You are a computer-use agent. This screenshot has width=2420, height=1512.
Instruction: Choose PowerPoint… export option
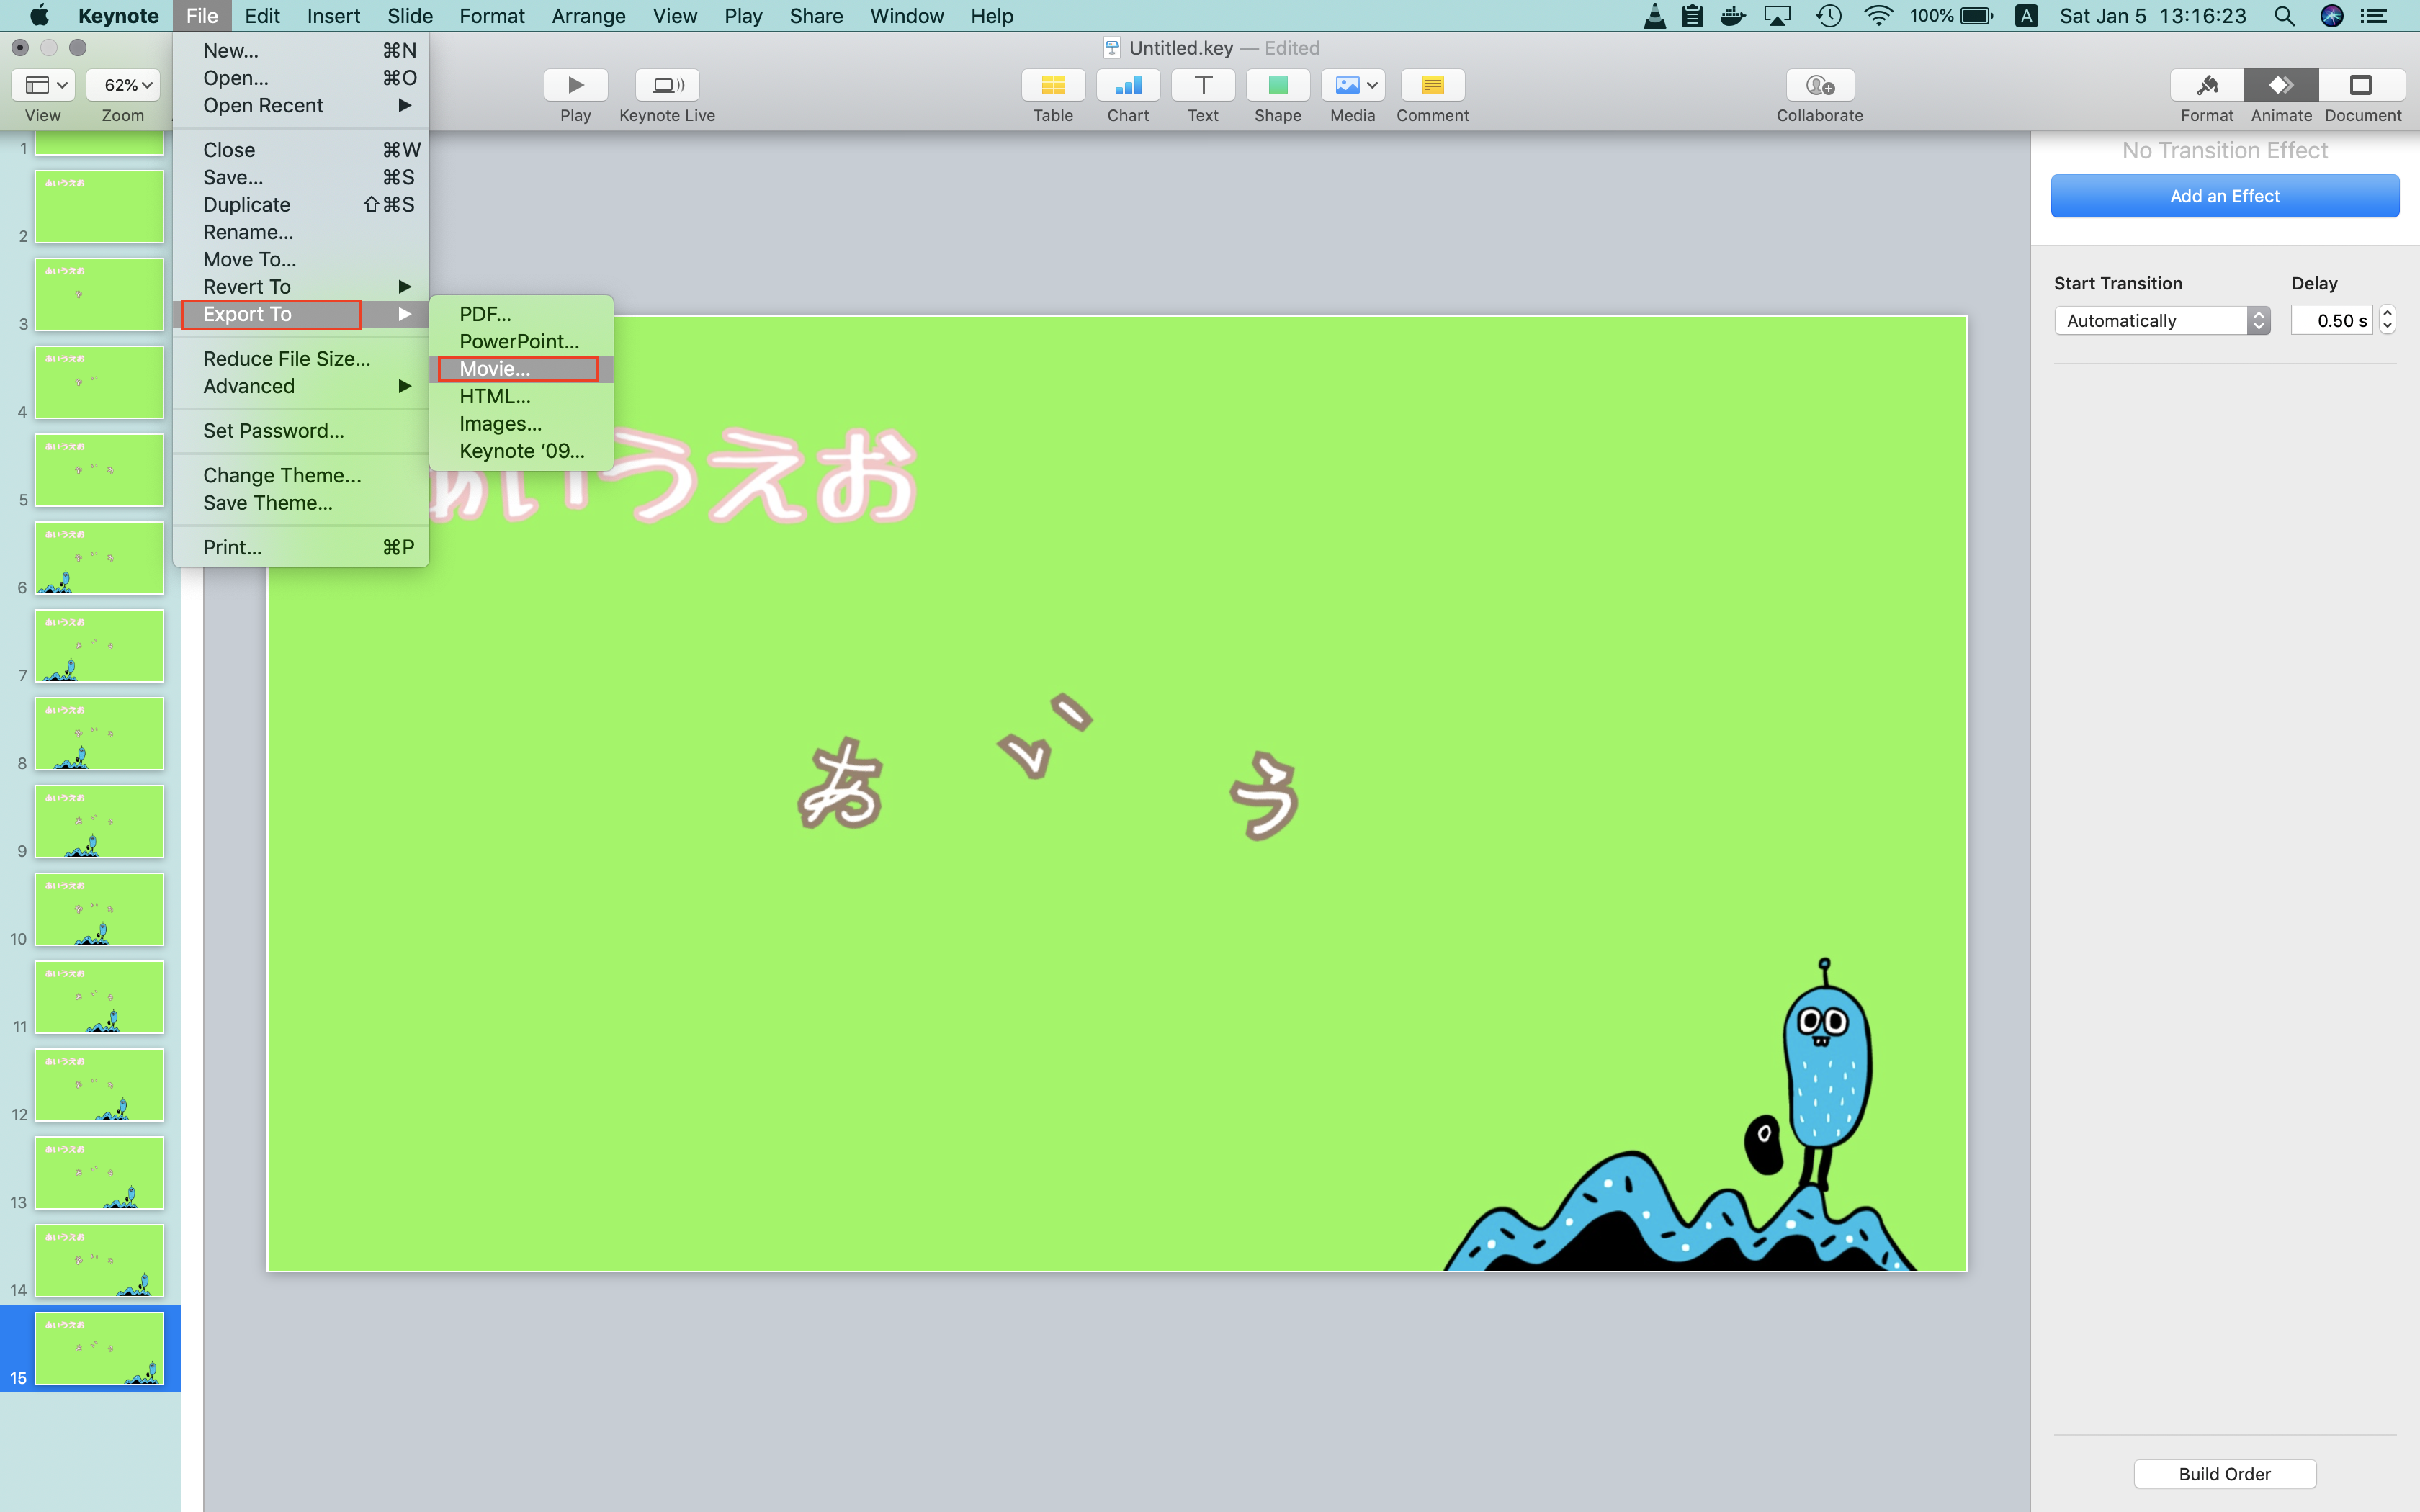click(521, 341)
